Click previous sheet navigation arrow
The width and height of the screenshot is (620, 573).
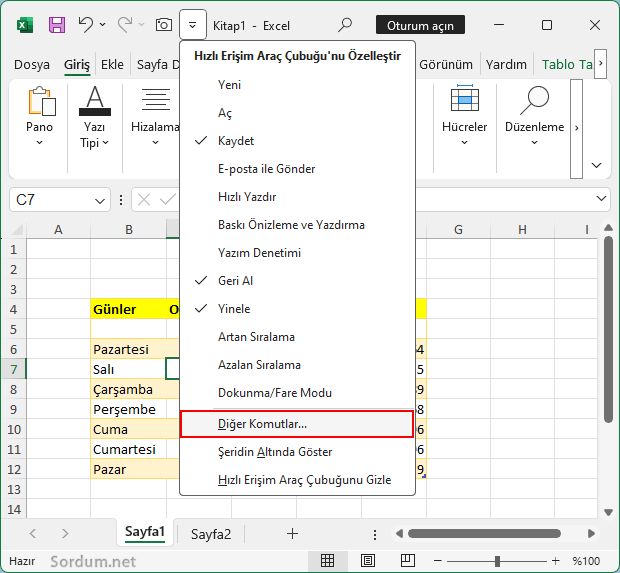point(33,533)
